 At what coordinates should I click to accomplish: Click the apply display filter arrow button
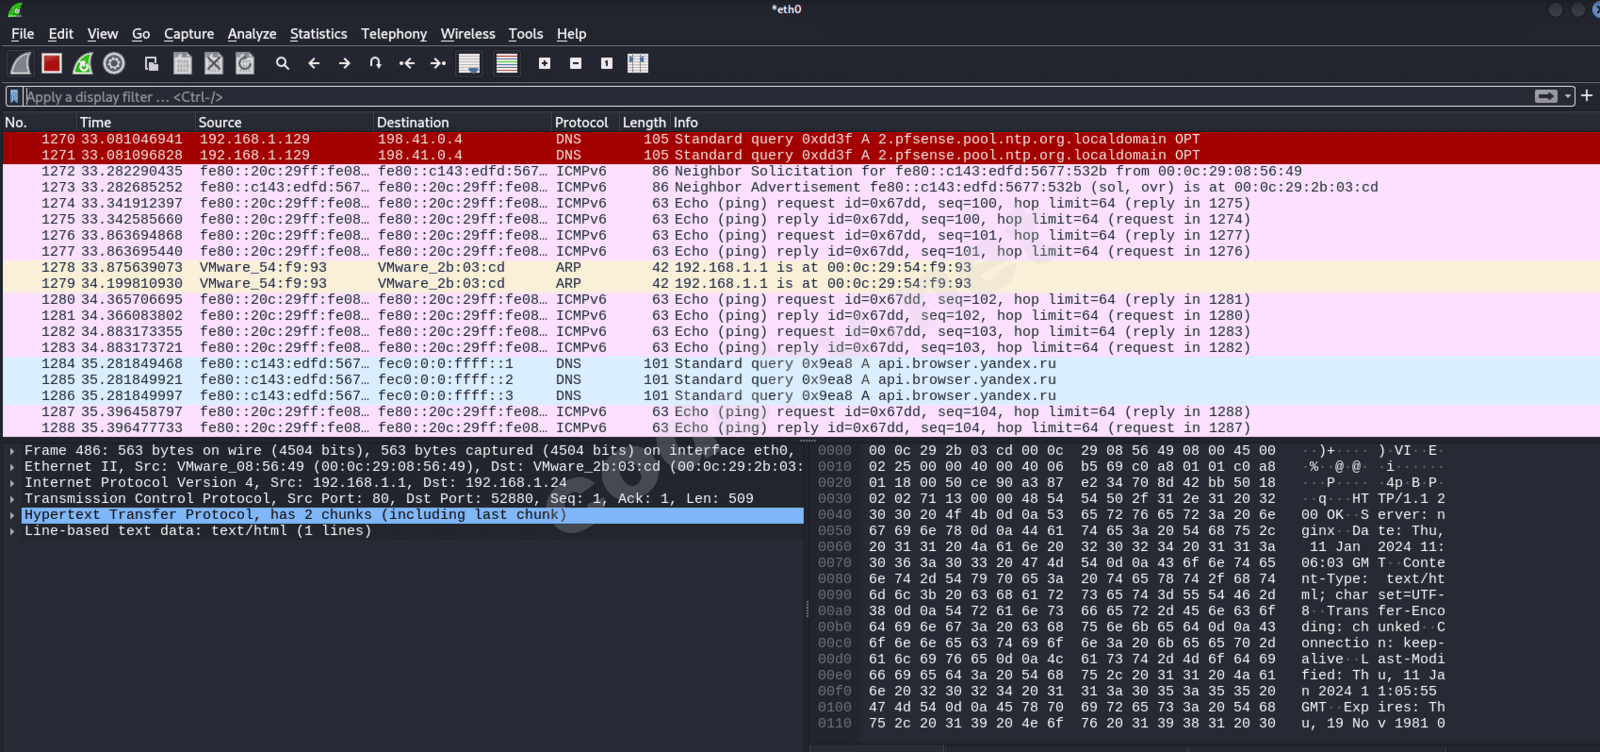point(1546,97)
